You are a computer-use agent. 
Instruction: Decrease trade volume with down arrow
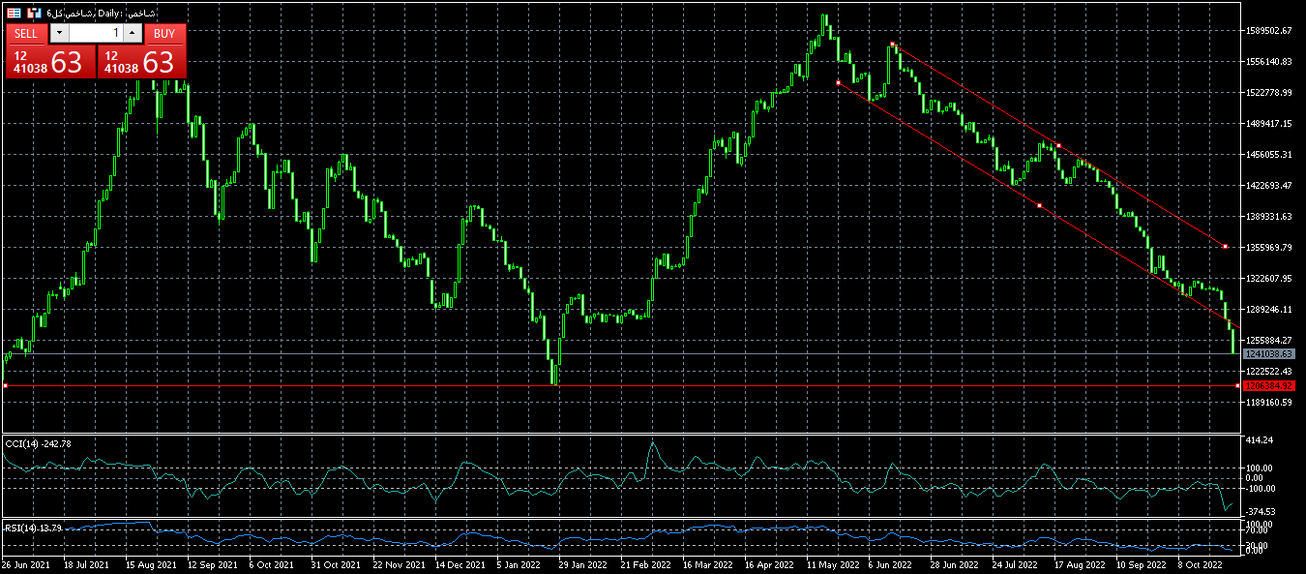(59, 33)
